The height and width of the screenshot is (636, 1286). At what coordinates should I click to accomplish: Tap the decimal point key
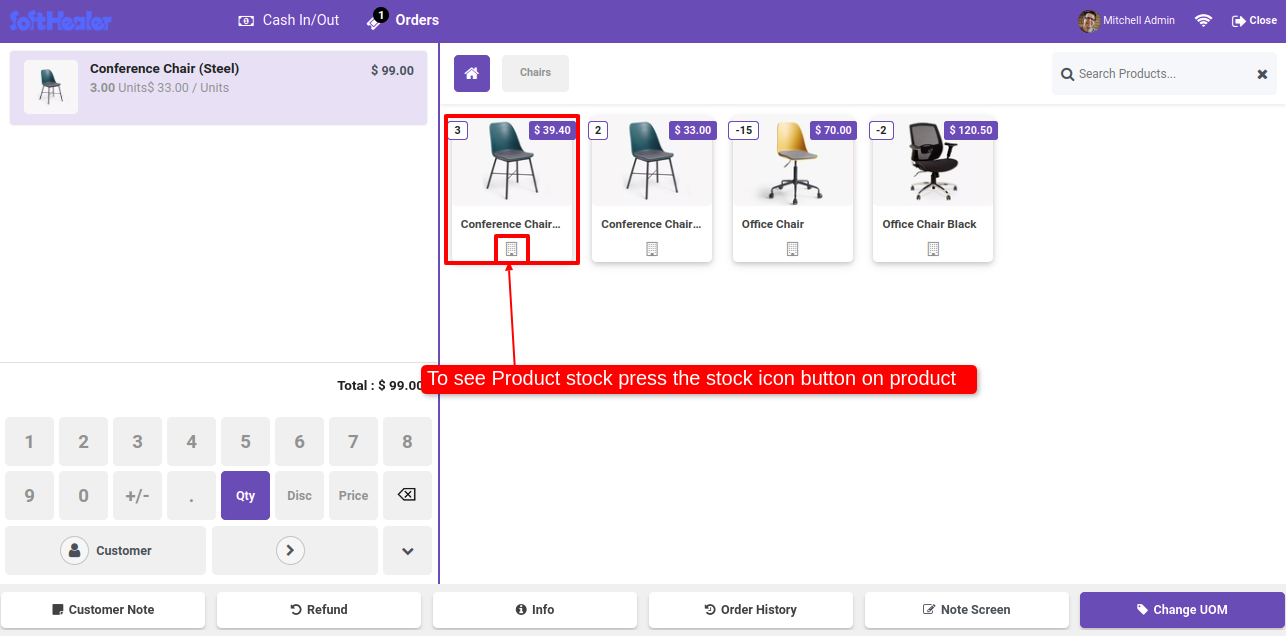tap(191, 495)
